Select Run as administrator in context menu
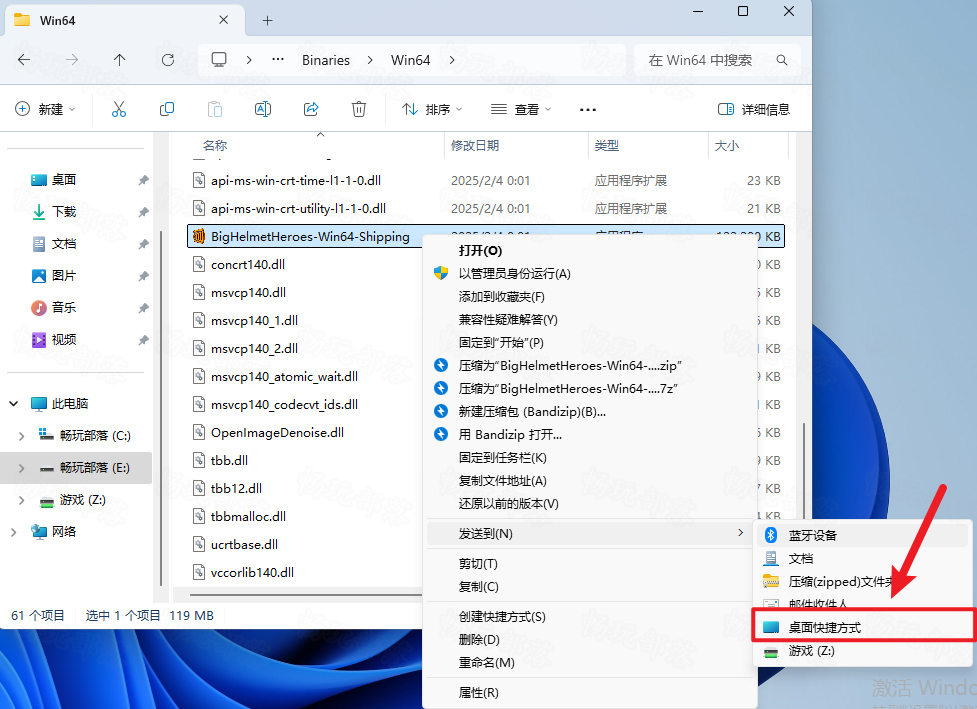This screenshot has height=709, width=977. click(x=590, y=274)
